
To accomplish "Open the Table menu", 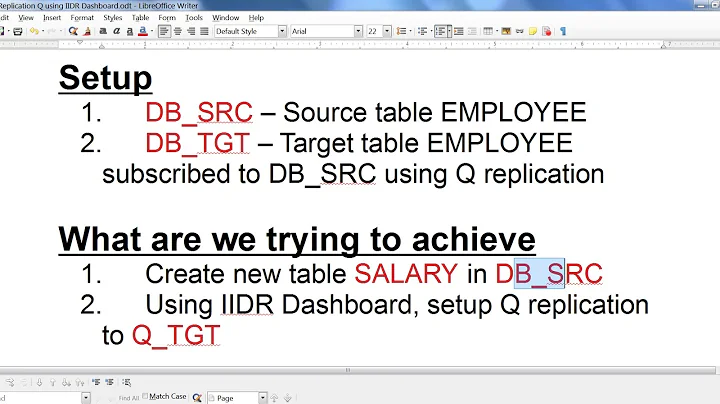I will (x=141, y=17).
